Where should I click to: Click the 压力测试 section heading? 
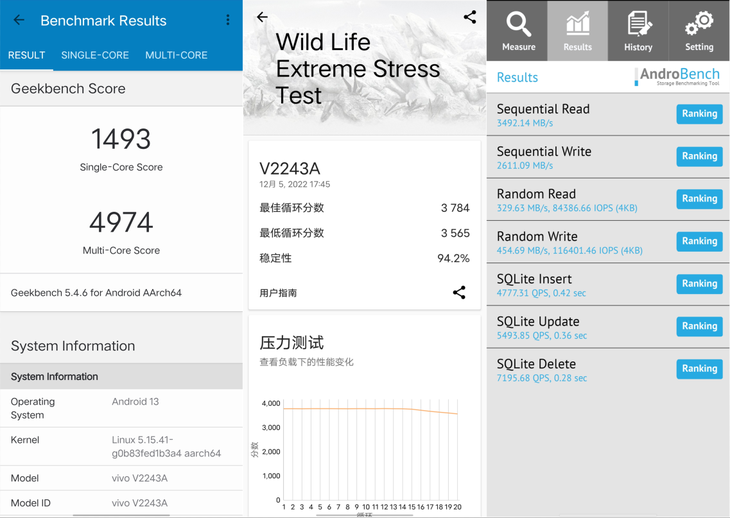[x=291, y=343]
